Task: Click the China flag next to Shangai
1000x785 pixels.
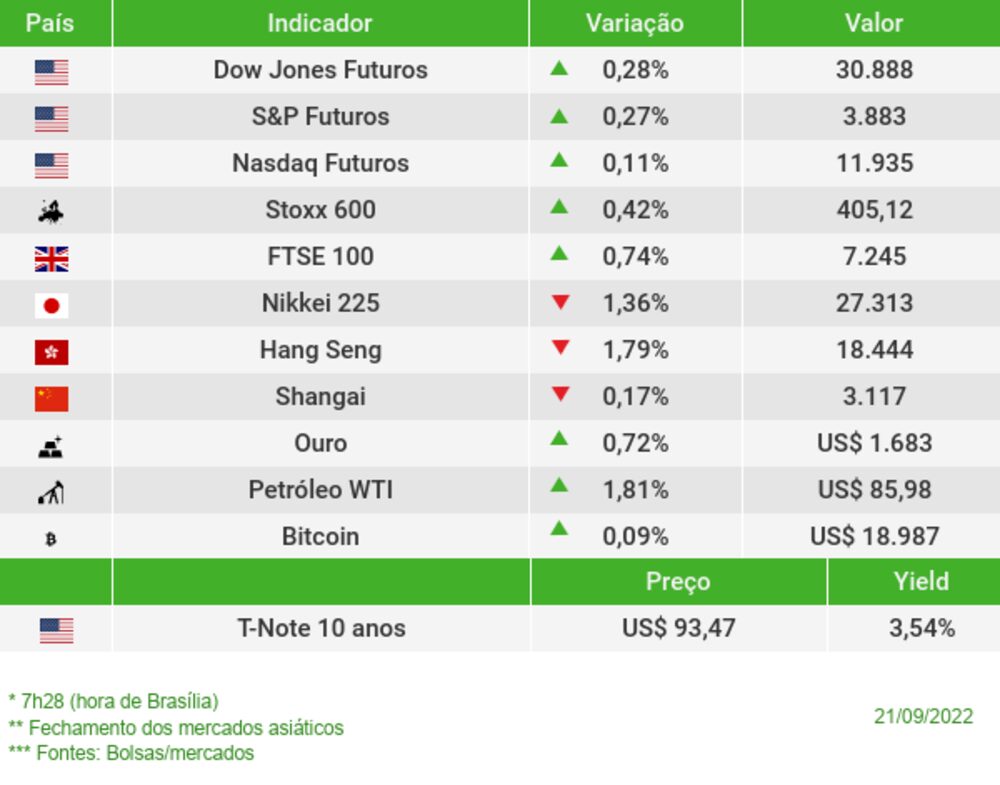Action: [x=51, y=399]
